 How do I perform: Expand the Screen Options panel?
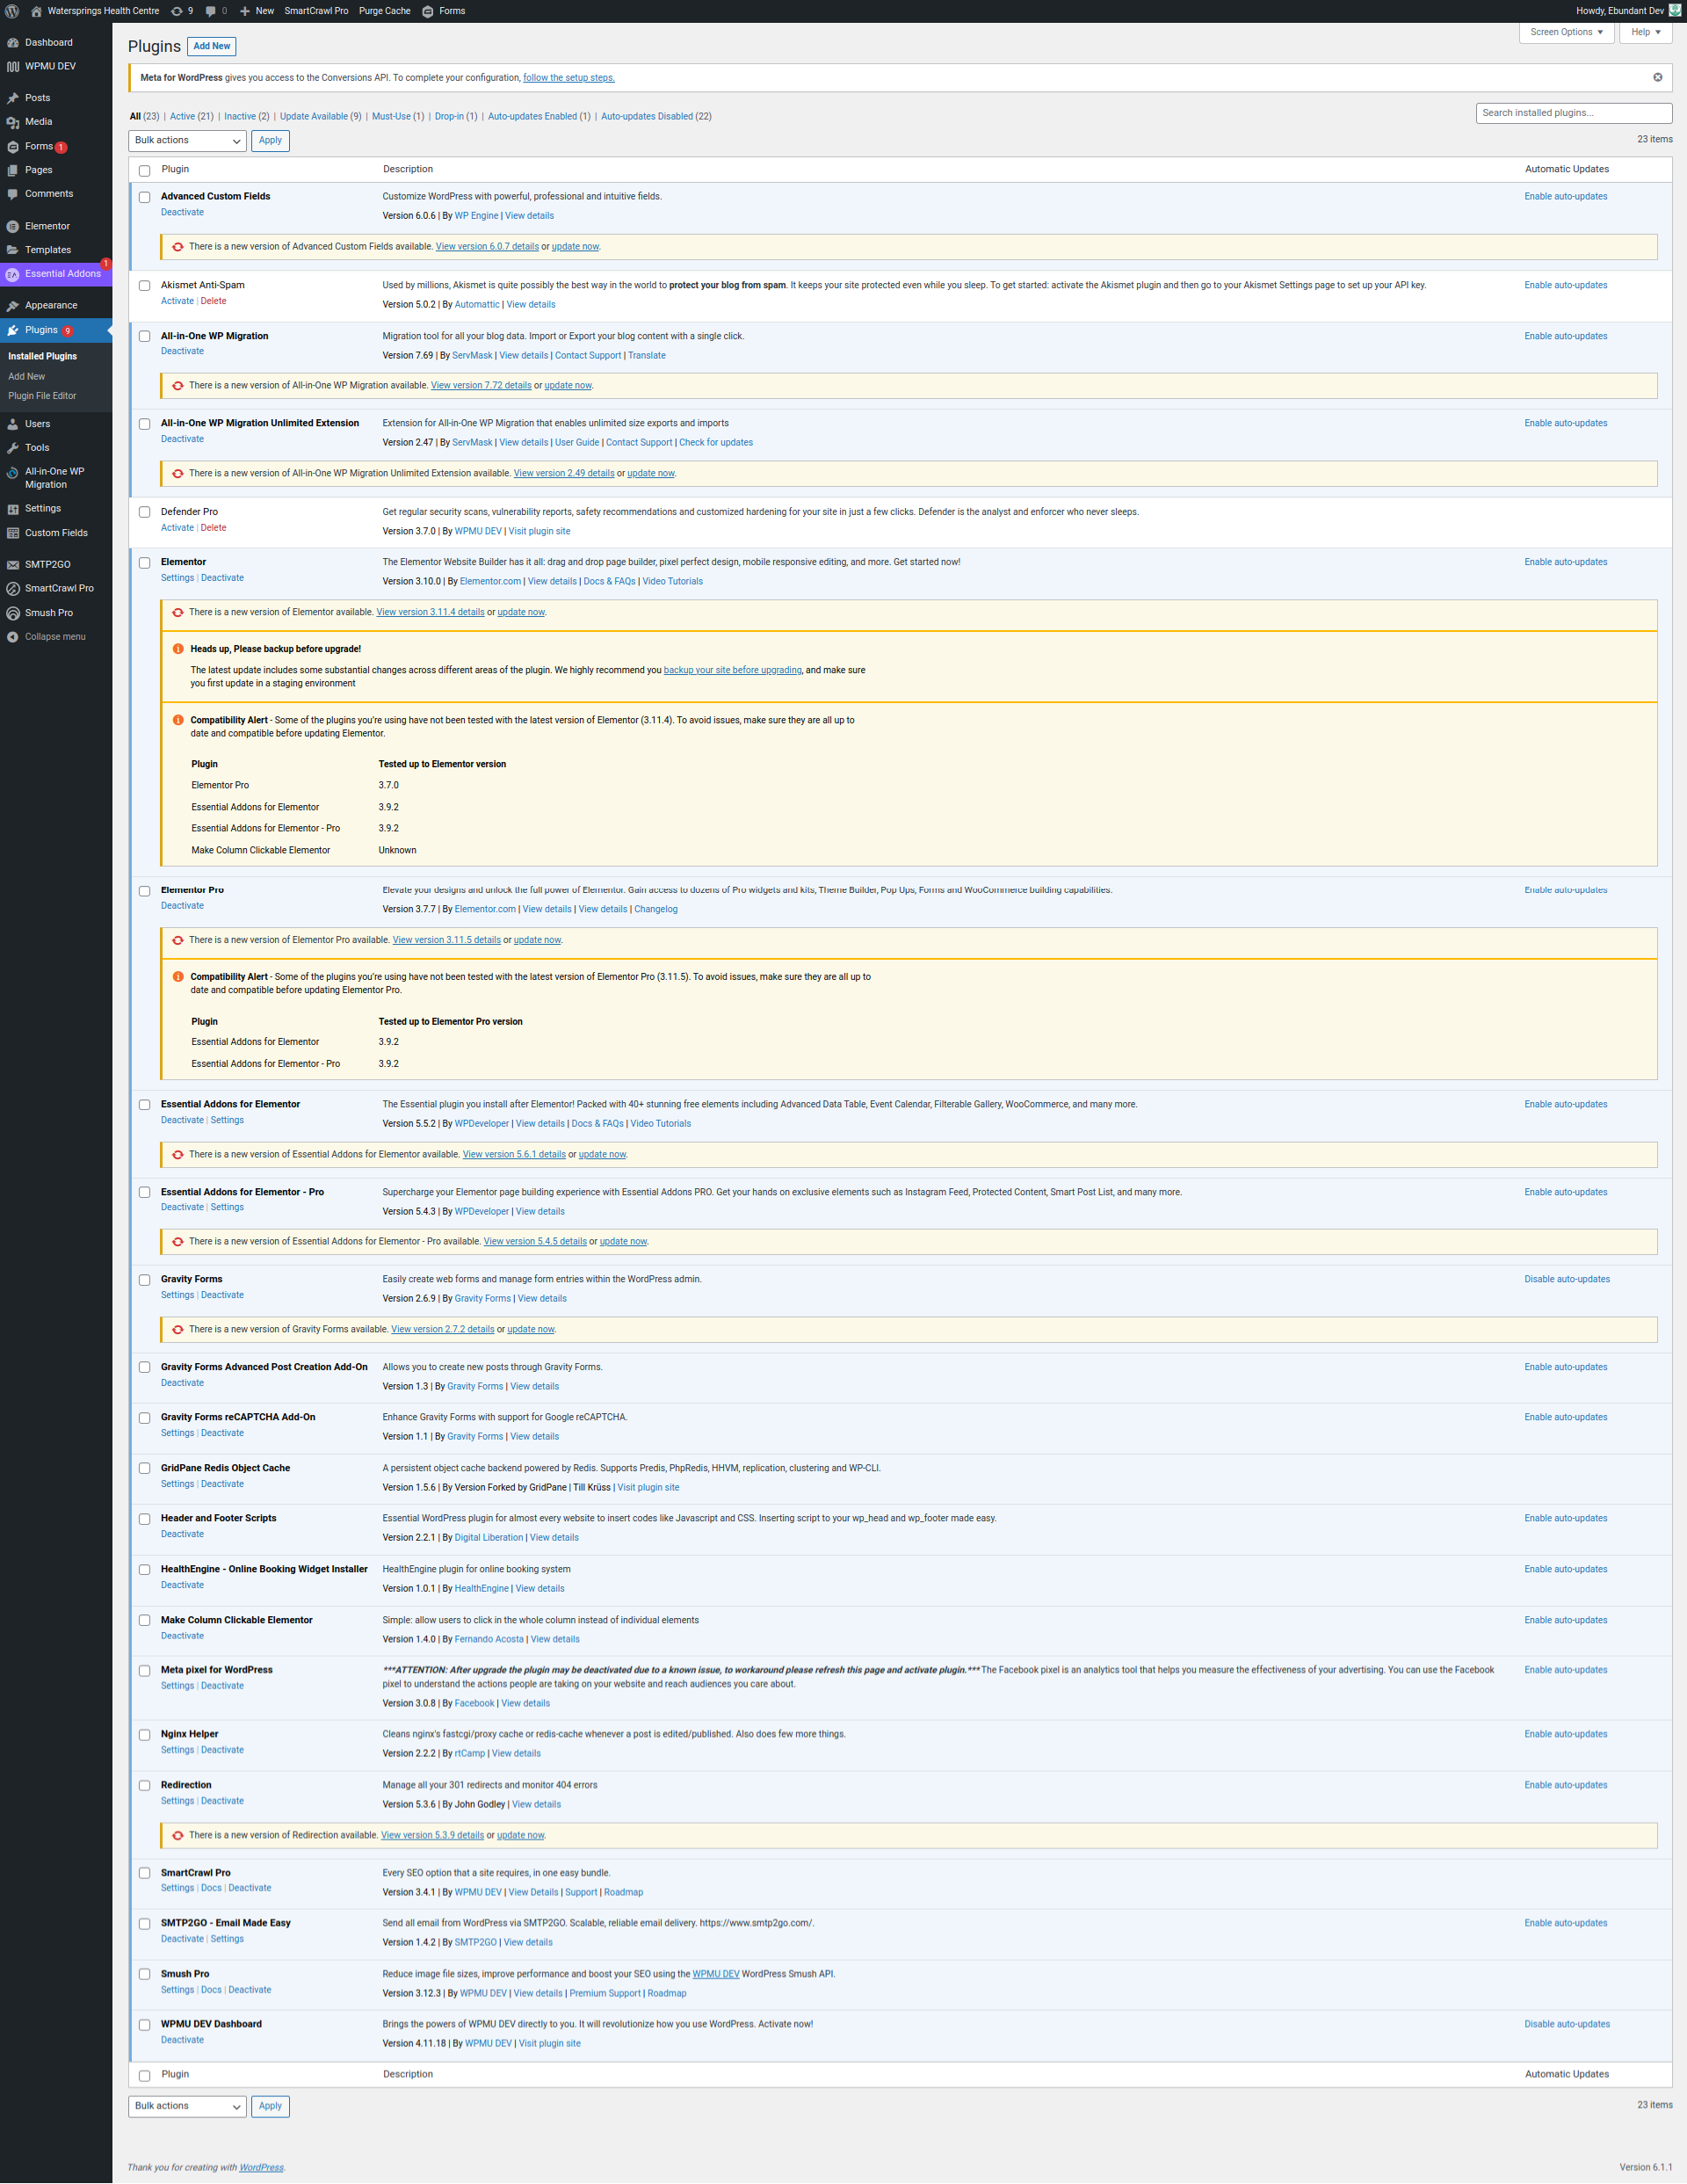[1566, 32]
